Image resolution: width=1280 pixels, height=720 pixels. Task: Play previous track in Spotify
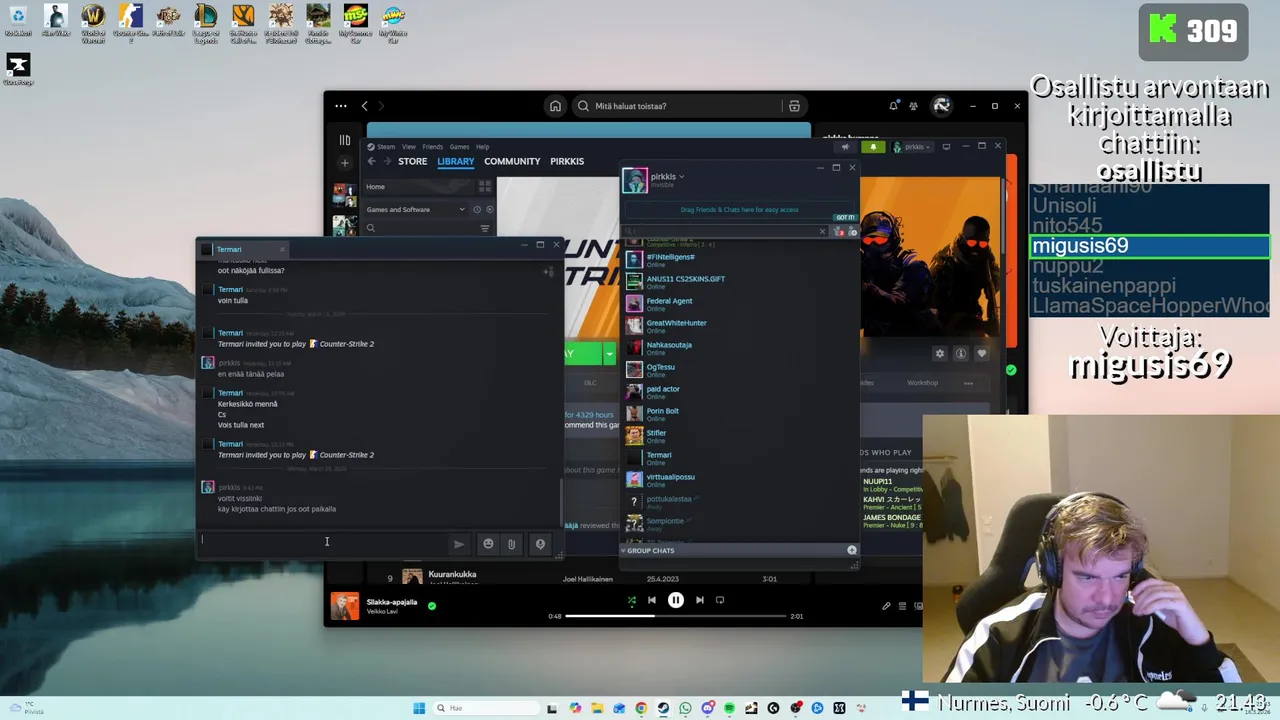click(x=652, y=600)
